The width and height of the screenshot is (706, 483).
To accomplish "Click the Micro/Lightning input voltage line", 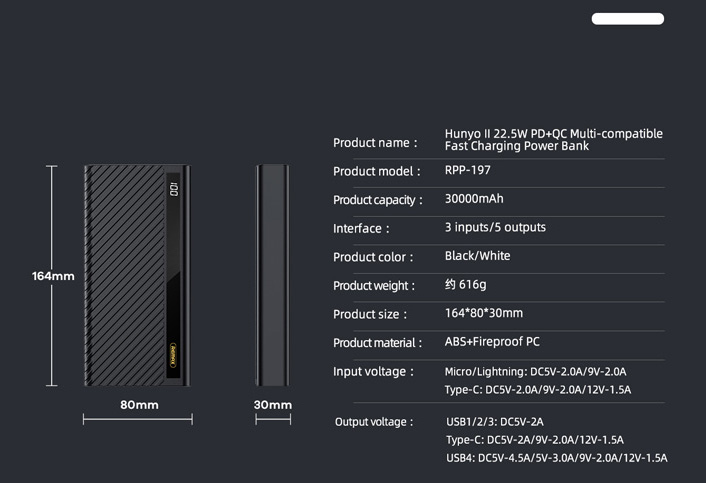I will [535, 372].
